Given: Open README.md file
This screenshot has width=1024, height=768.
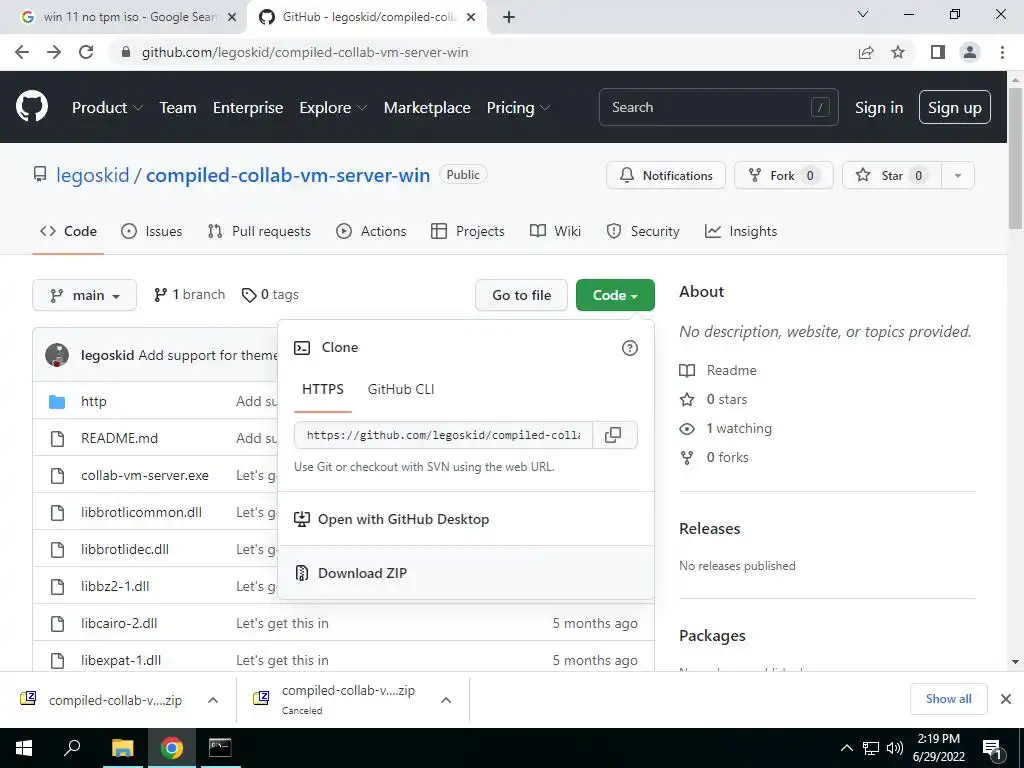Looking at the screenshot, I should click(120, 438).
